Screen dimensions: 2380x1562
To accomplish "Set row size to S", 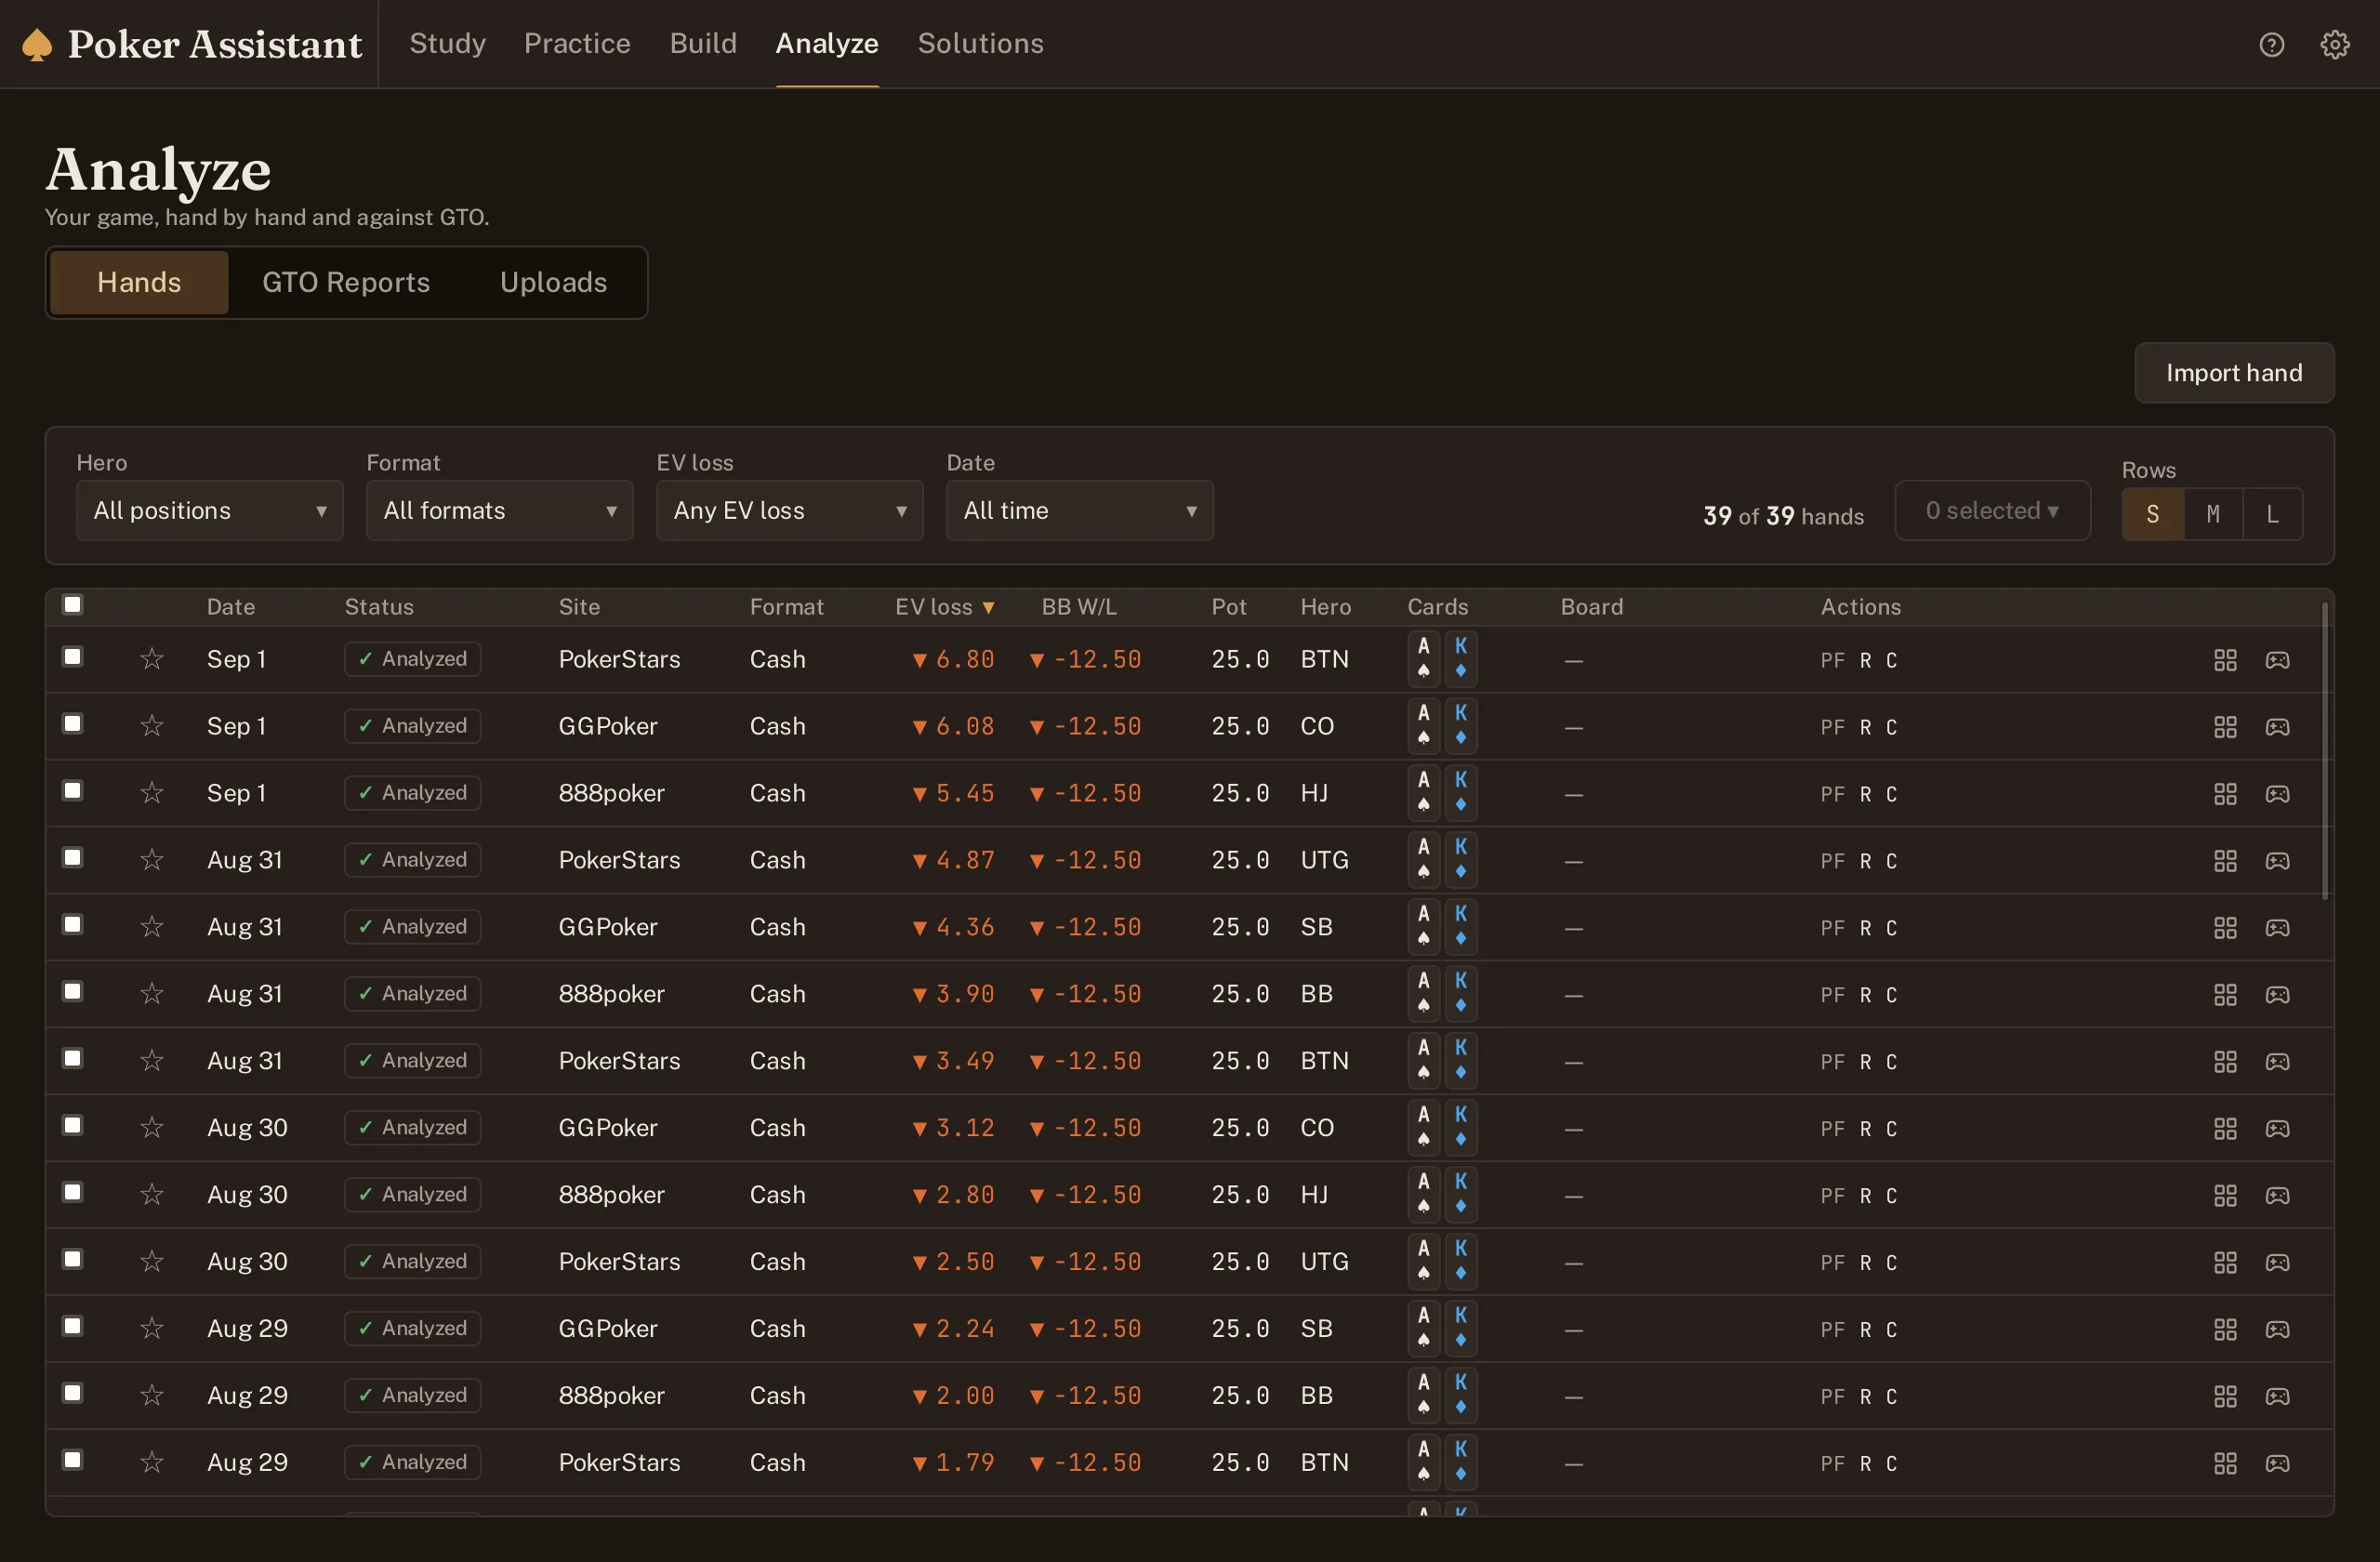I will click(2152, 514).
